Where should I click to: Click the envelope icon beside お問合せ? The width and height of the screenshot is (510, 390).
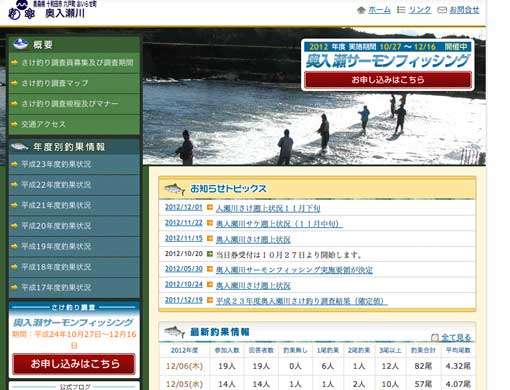point(442,11)
